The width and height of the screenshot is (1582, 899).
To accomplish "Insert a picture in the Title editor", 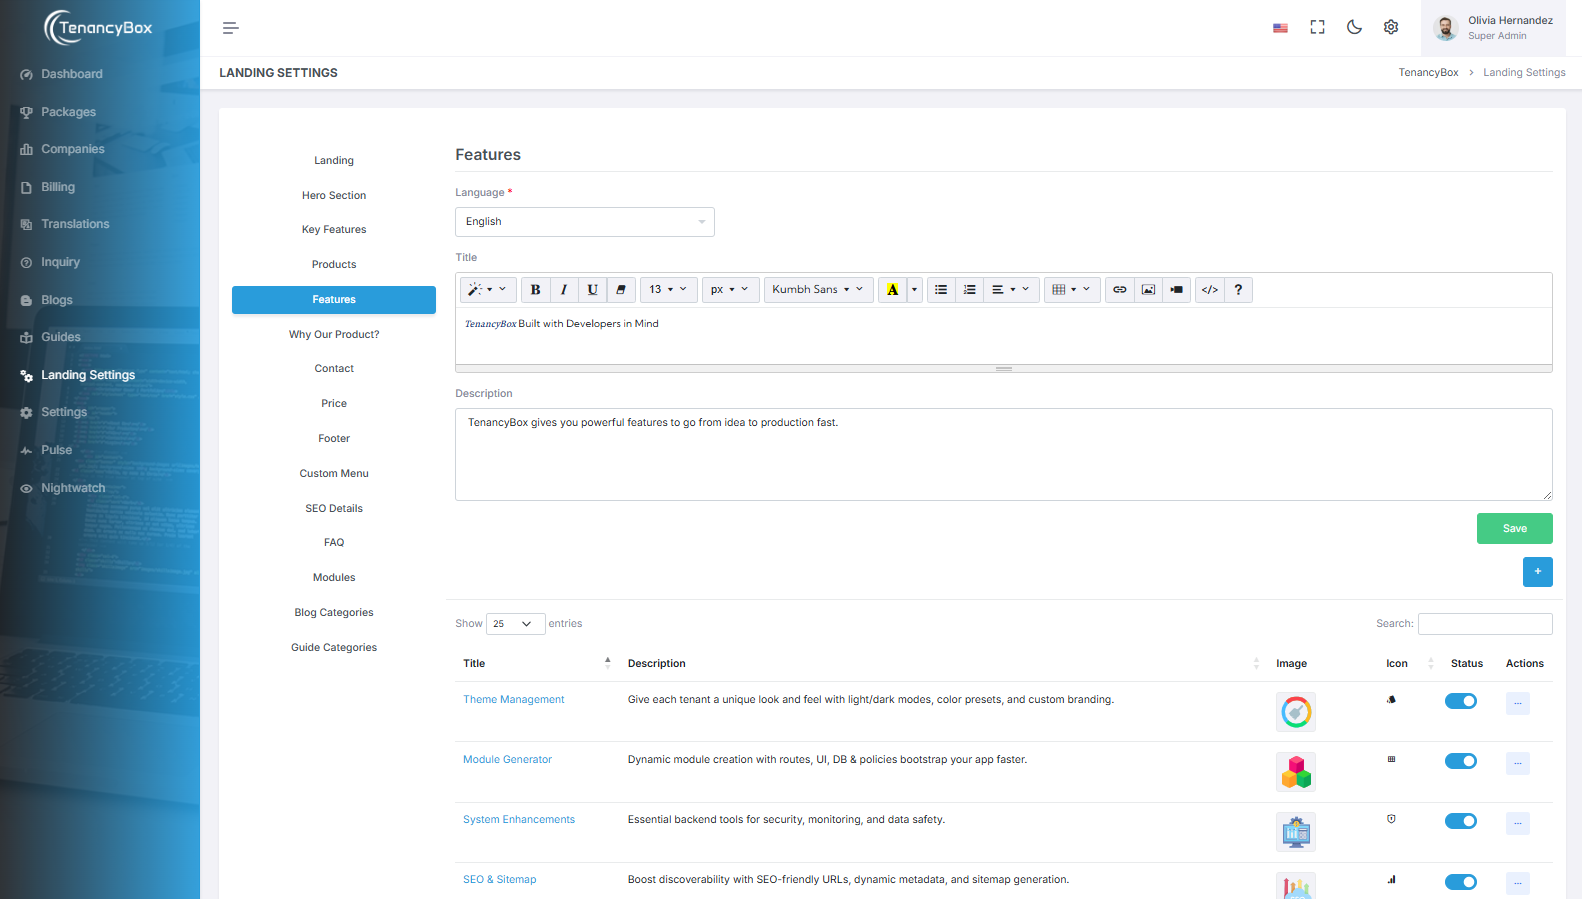I will (1148, 290).
